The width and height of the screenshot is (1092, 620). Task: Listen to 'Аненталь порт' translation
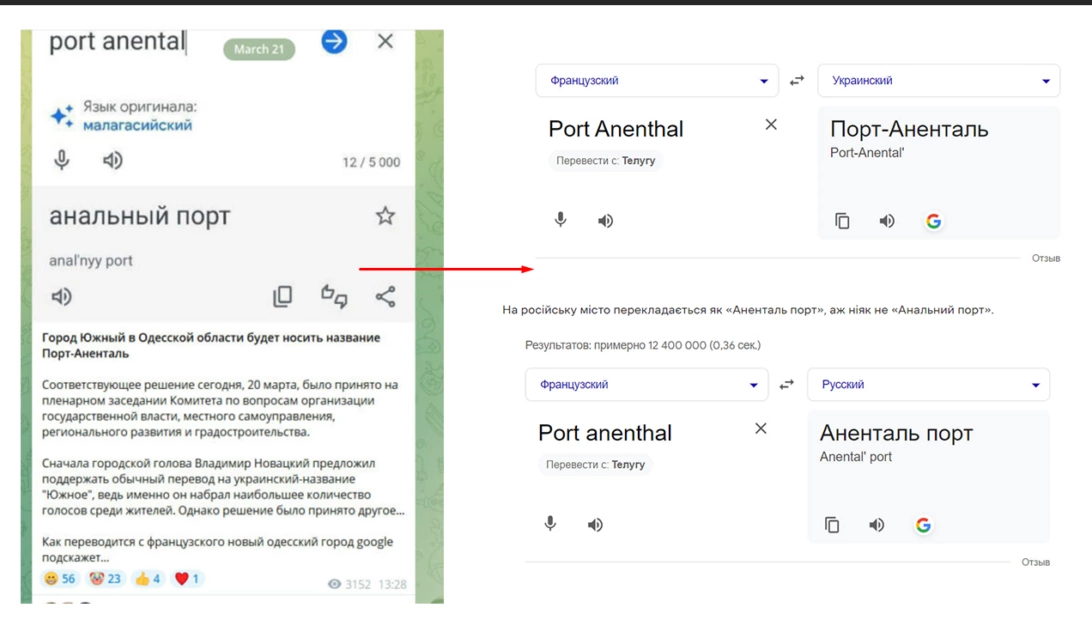tap(876, 525)
